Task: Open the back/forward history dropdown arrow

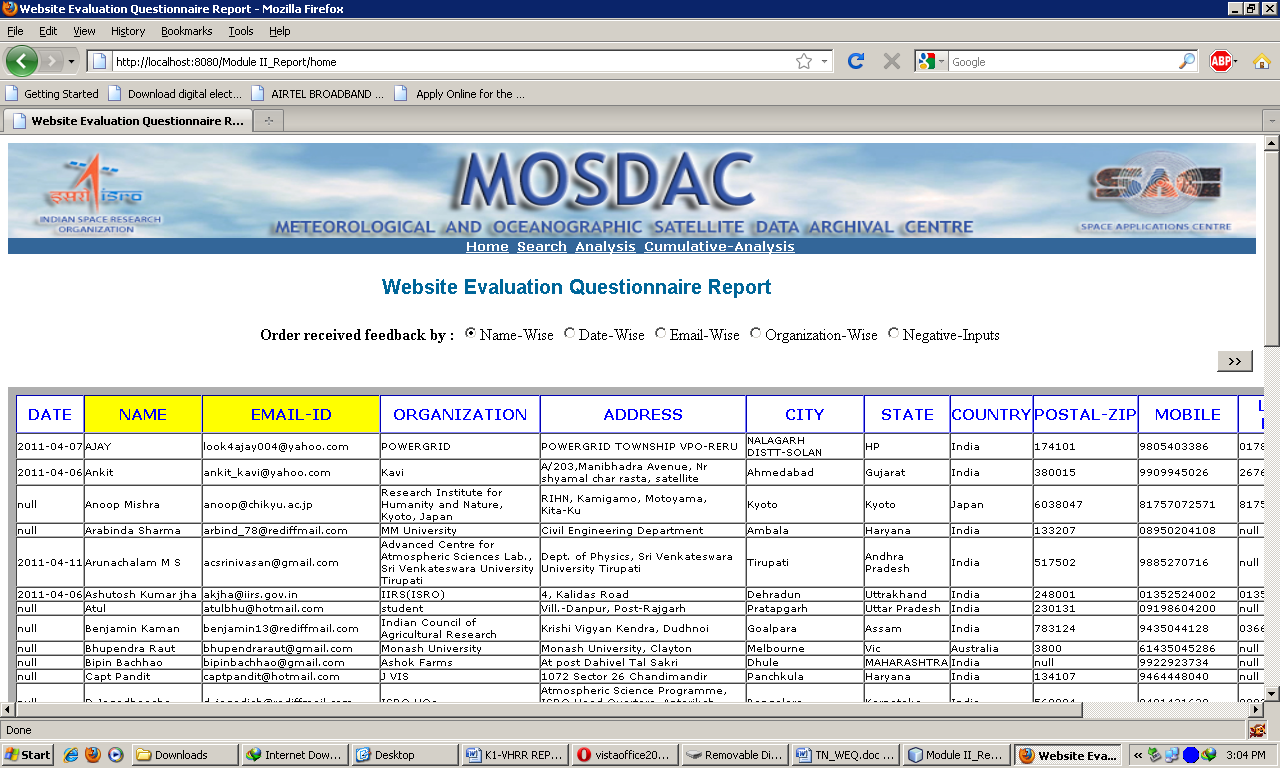Action: (71, 62)
